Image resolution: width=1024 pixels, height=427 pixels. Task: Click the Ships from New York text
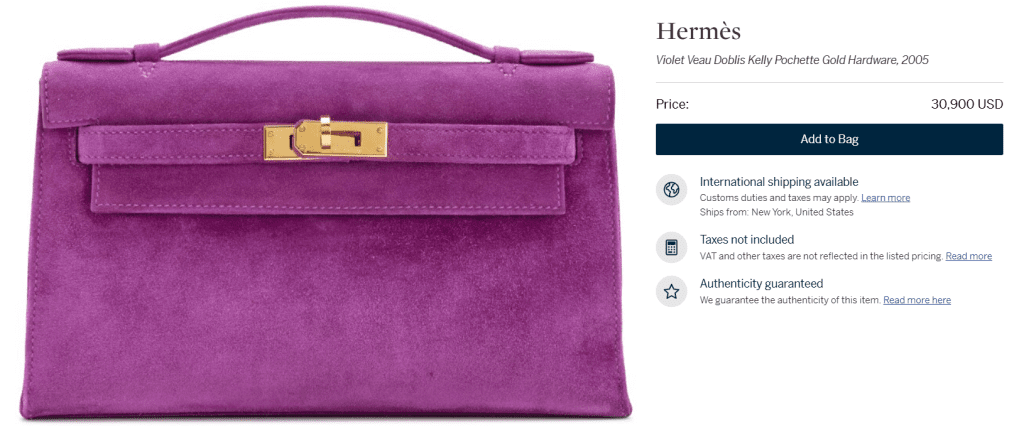pos(776,212)
